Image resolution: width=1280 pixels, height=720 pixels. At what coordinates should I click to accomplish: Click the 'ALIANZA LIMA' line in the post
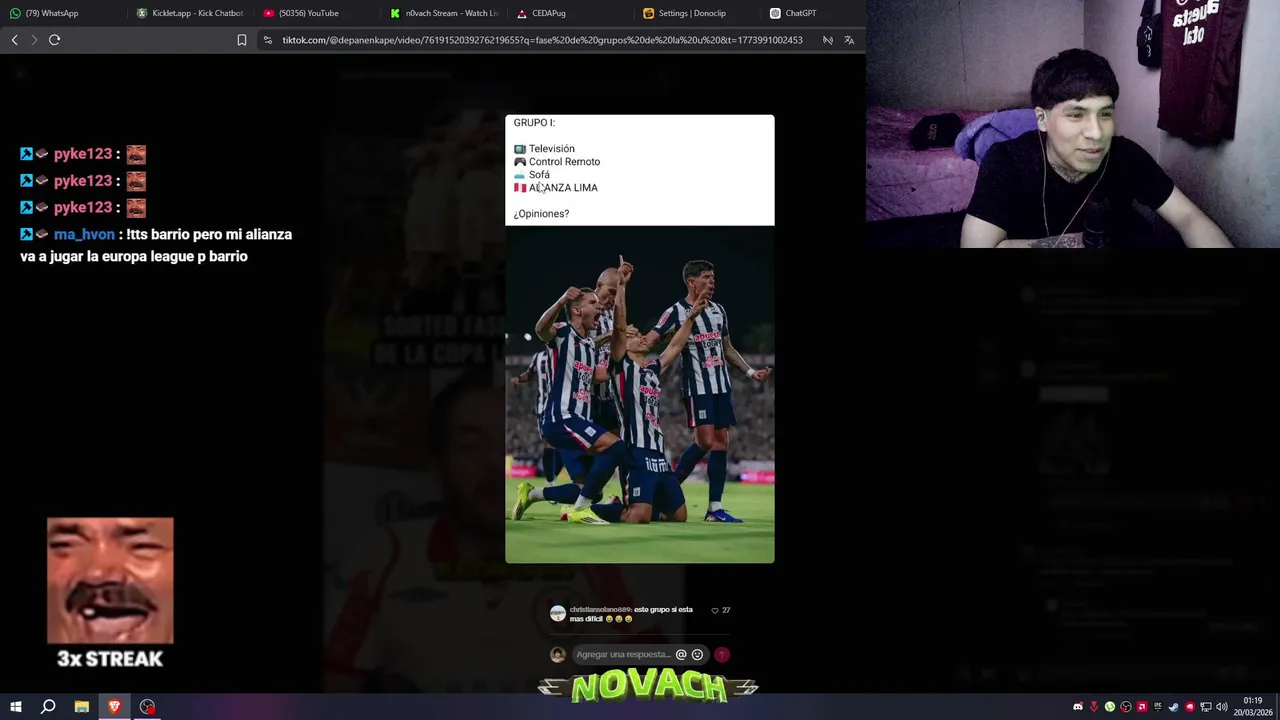[x=563, y=188]
